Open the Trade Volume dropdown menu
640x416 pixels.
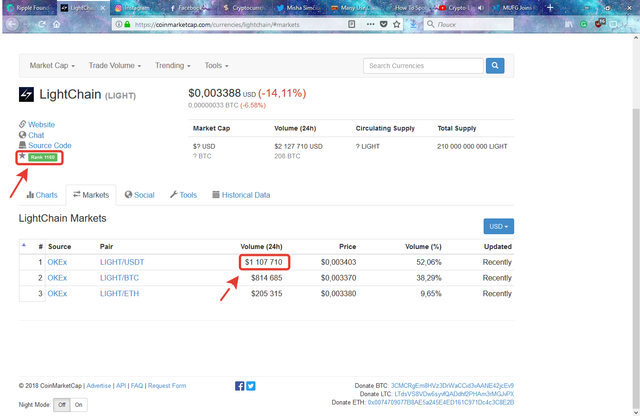(115, 66)
